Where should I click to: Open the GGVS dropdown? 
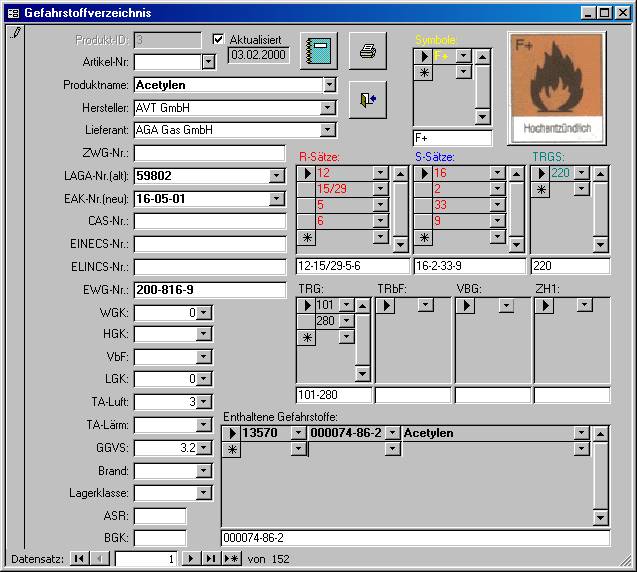pos(204,448)
